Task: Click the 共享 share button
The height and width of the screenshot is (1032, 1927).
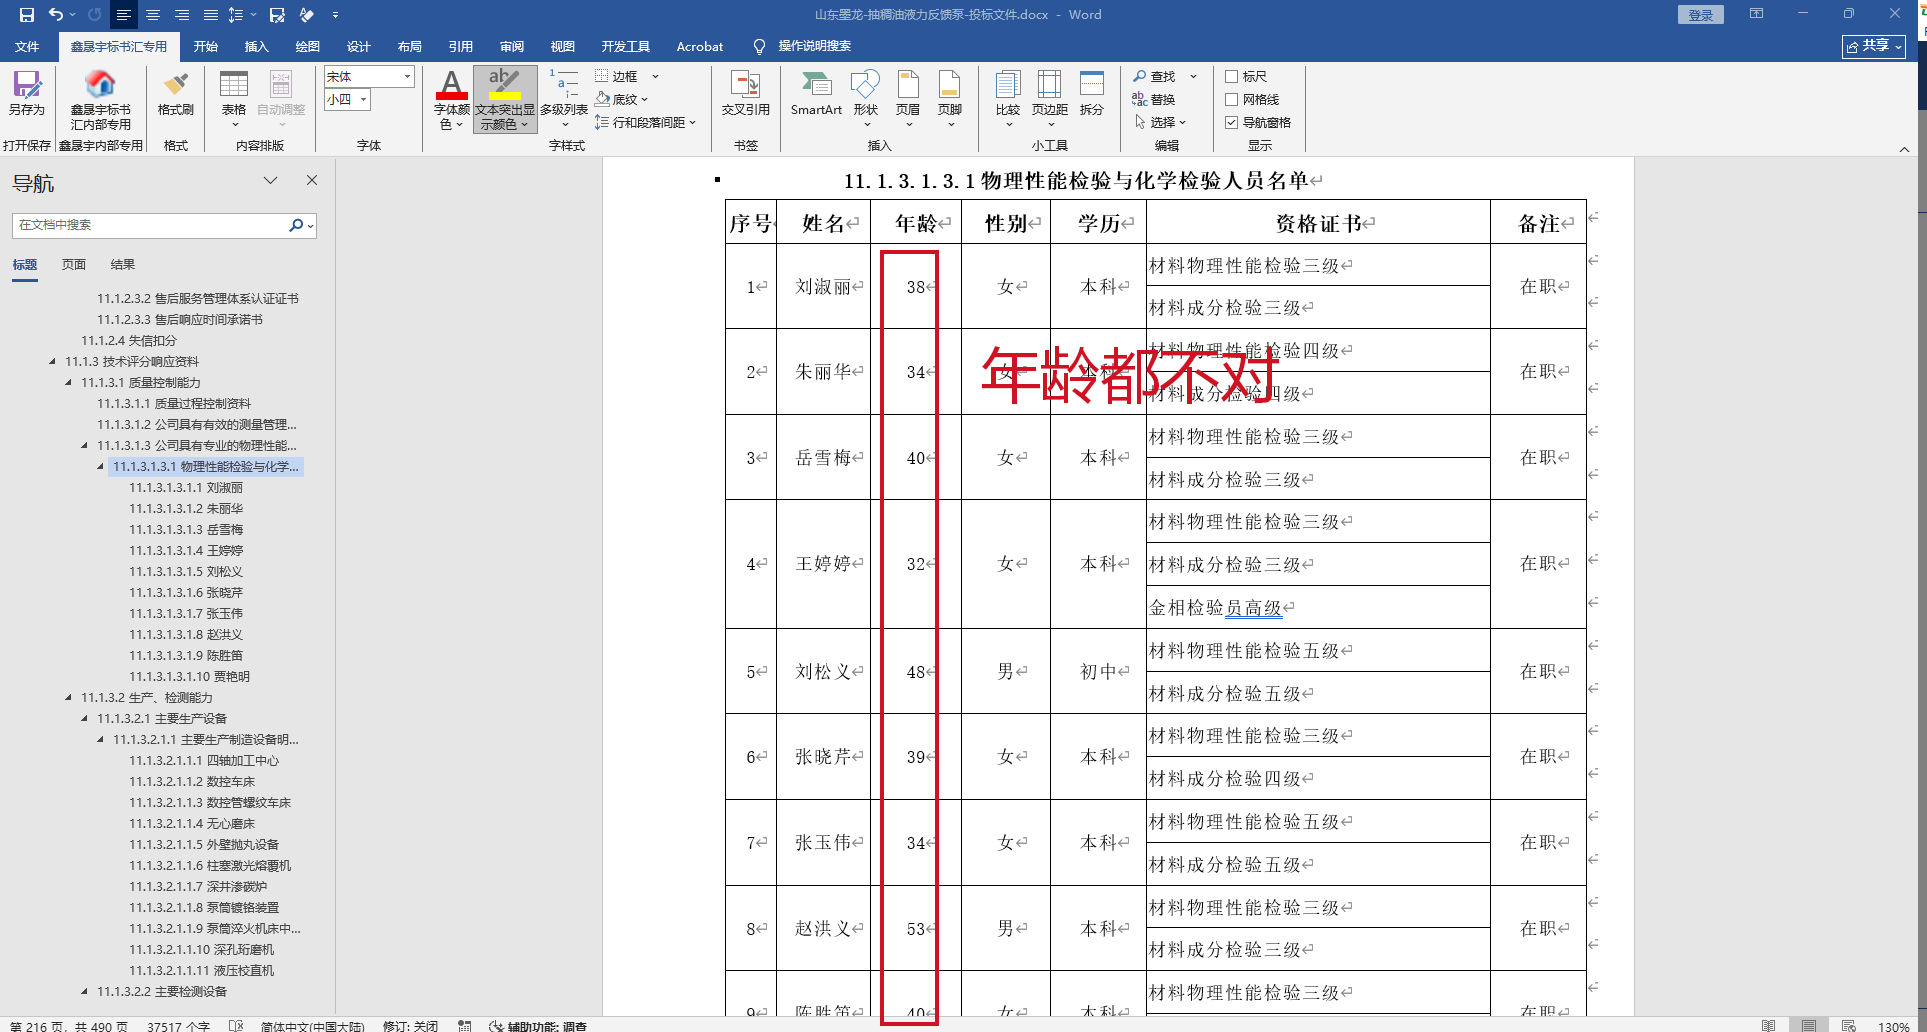Action: (1874, 46)
